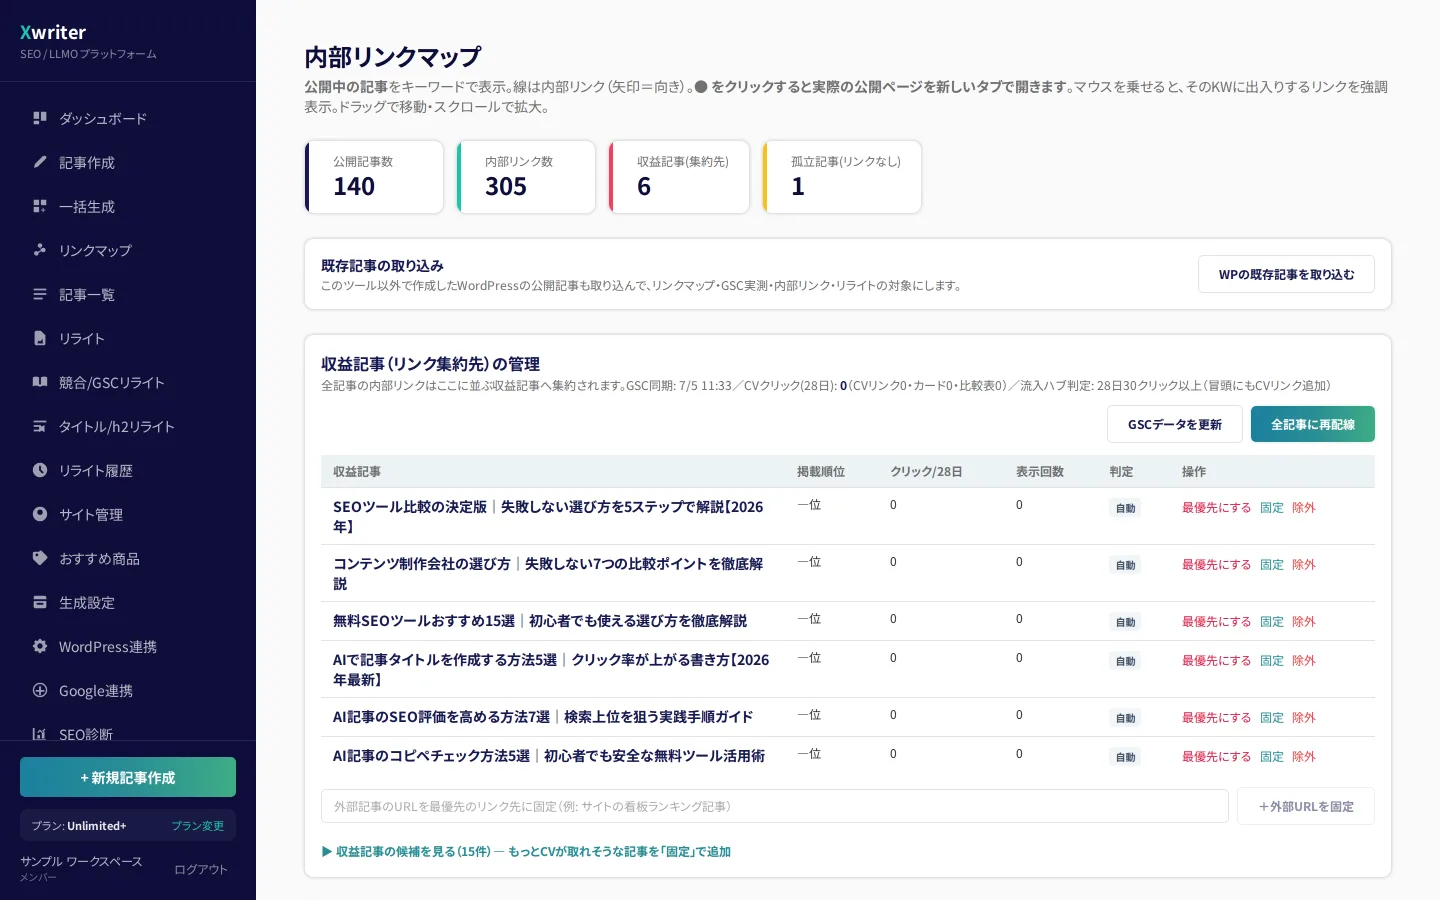Click the プラン変更 link
Screen dimensions: 1440x900
[197, 826]
